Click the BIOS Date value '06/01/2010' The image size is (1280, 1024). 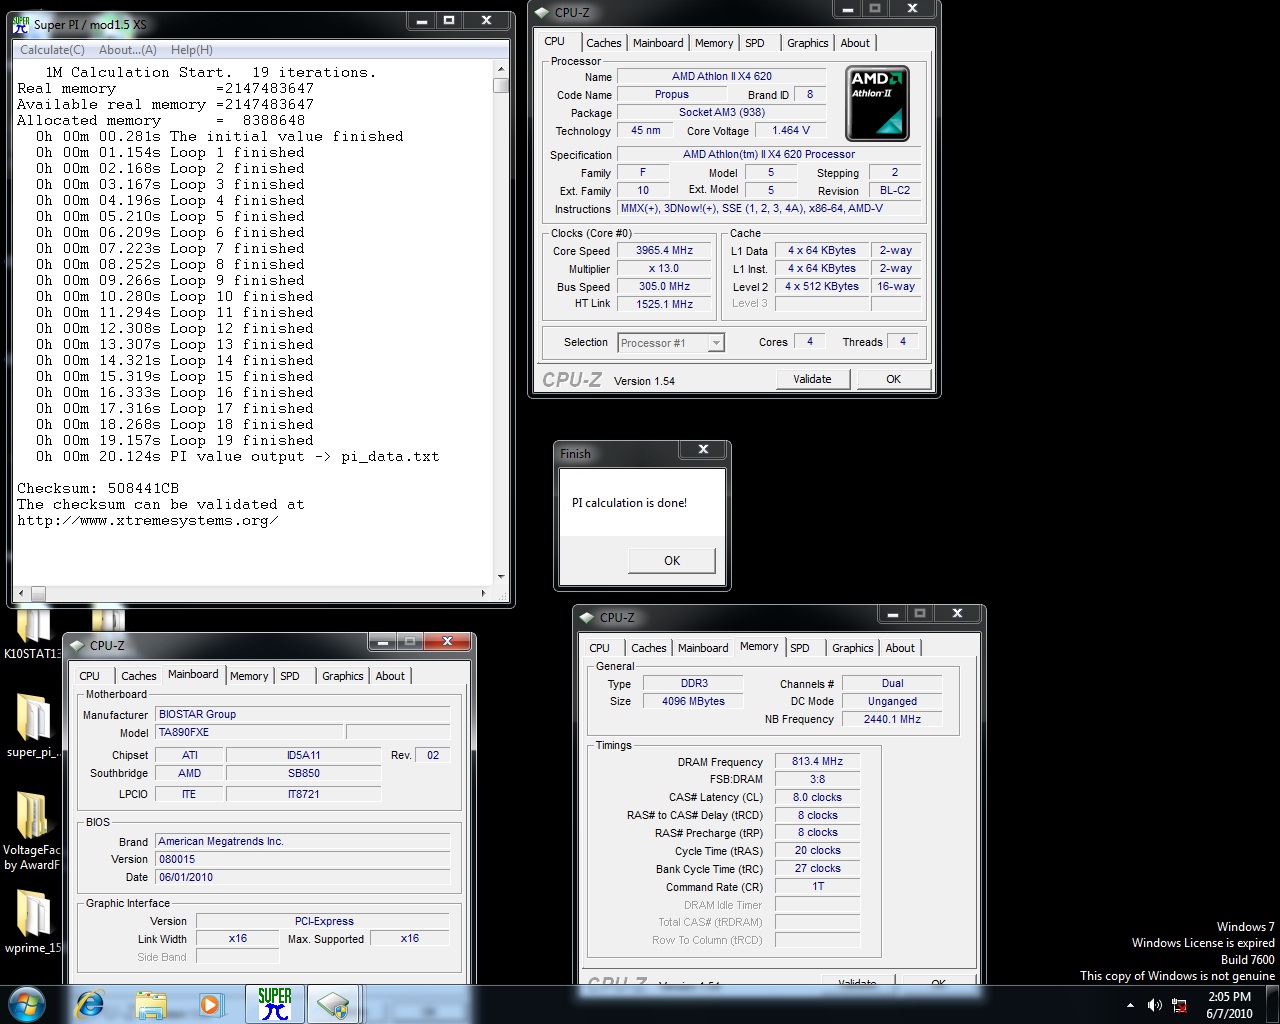point(303,877)
